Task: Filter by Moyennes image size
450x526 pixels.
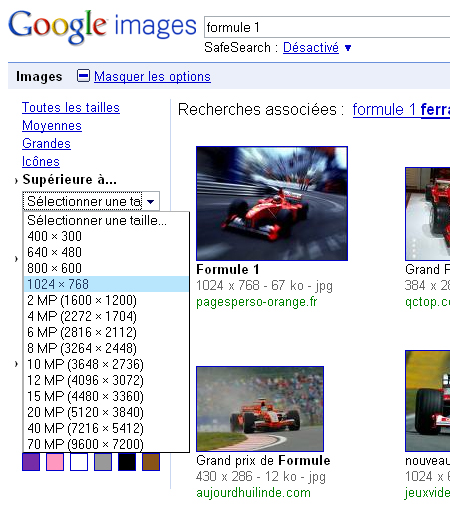Action: (x=52, y=126)
